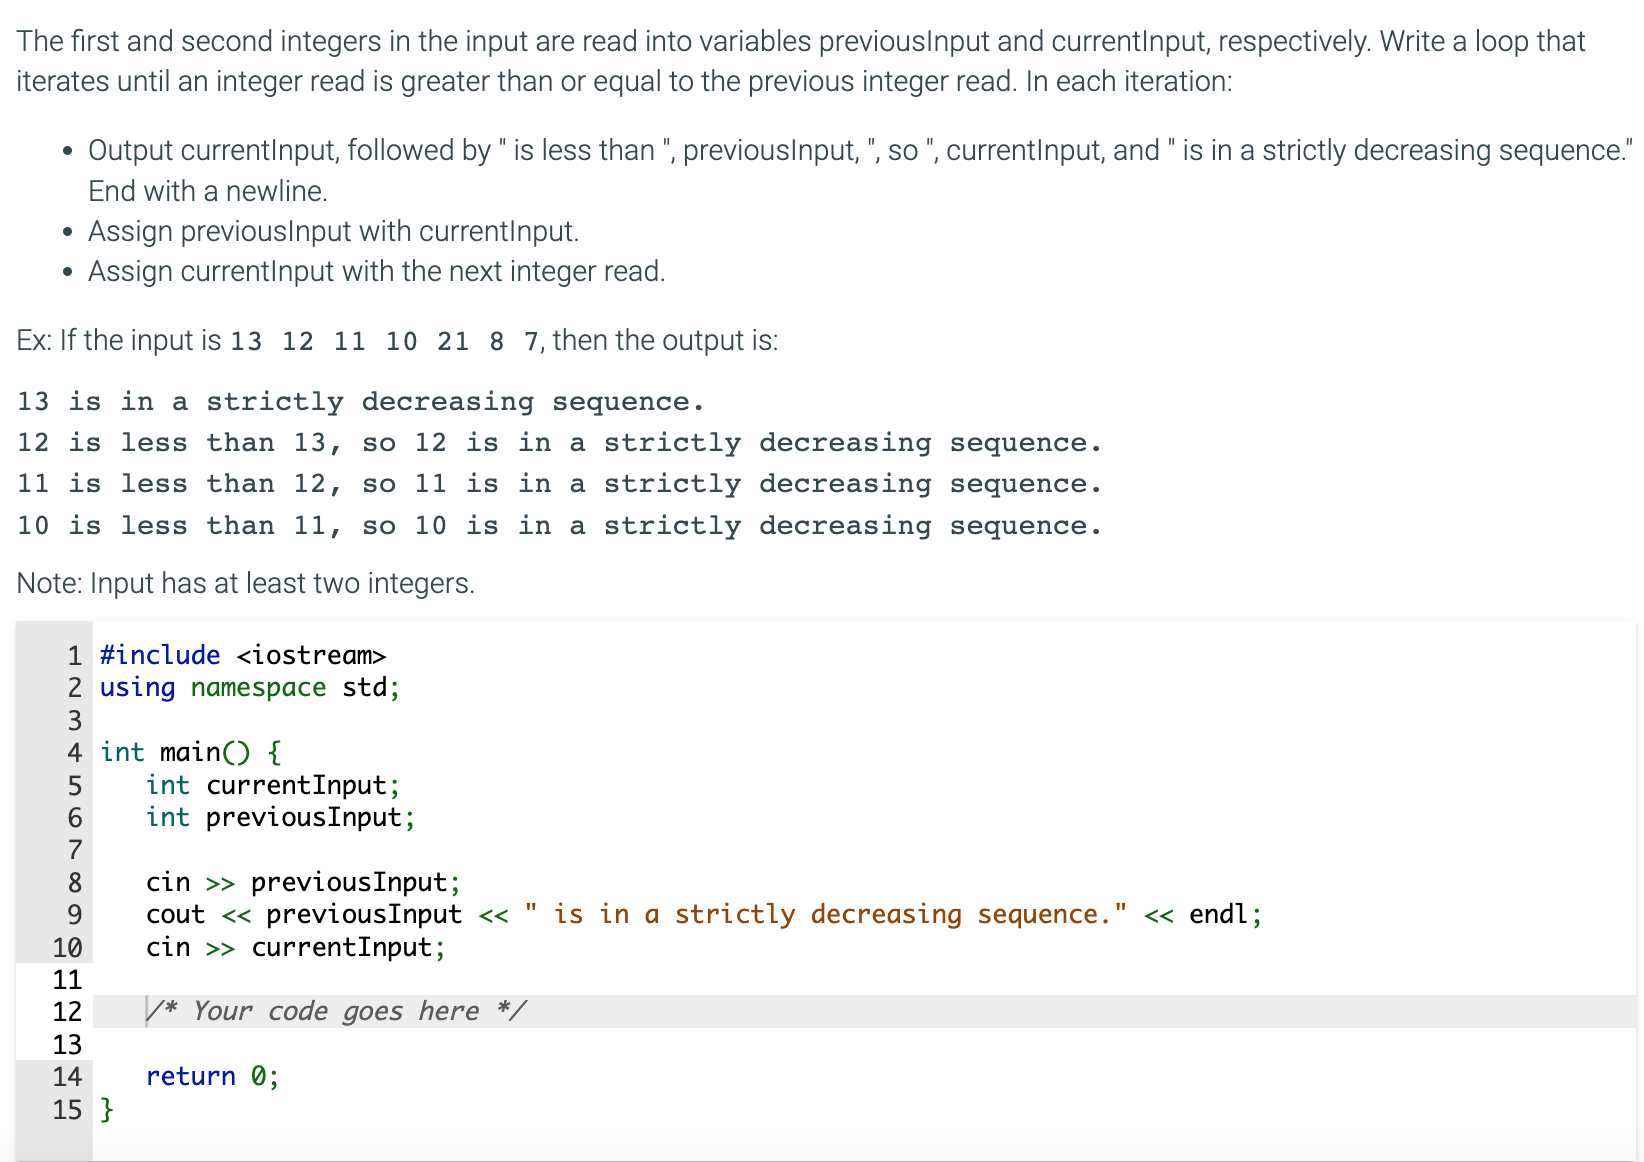This screenshot has width=1644, height=1162.
Task: Click the 'return 0;' statement
Action: (x=211, y=1077)
